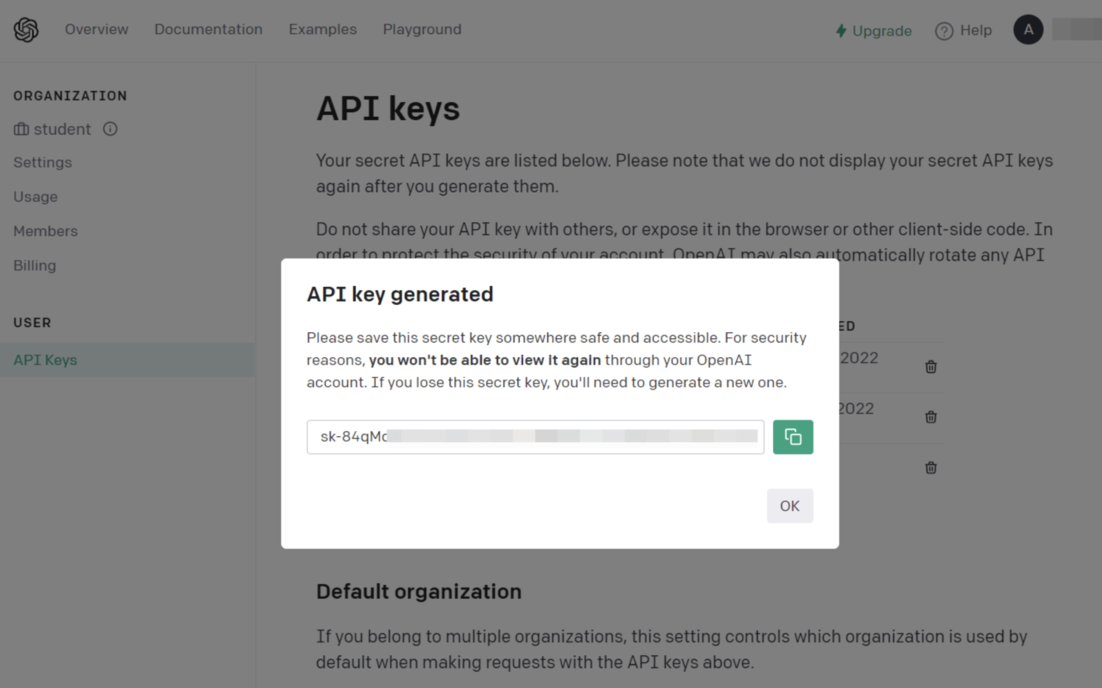Click the bottom trash icon in key list

930,467
